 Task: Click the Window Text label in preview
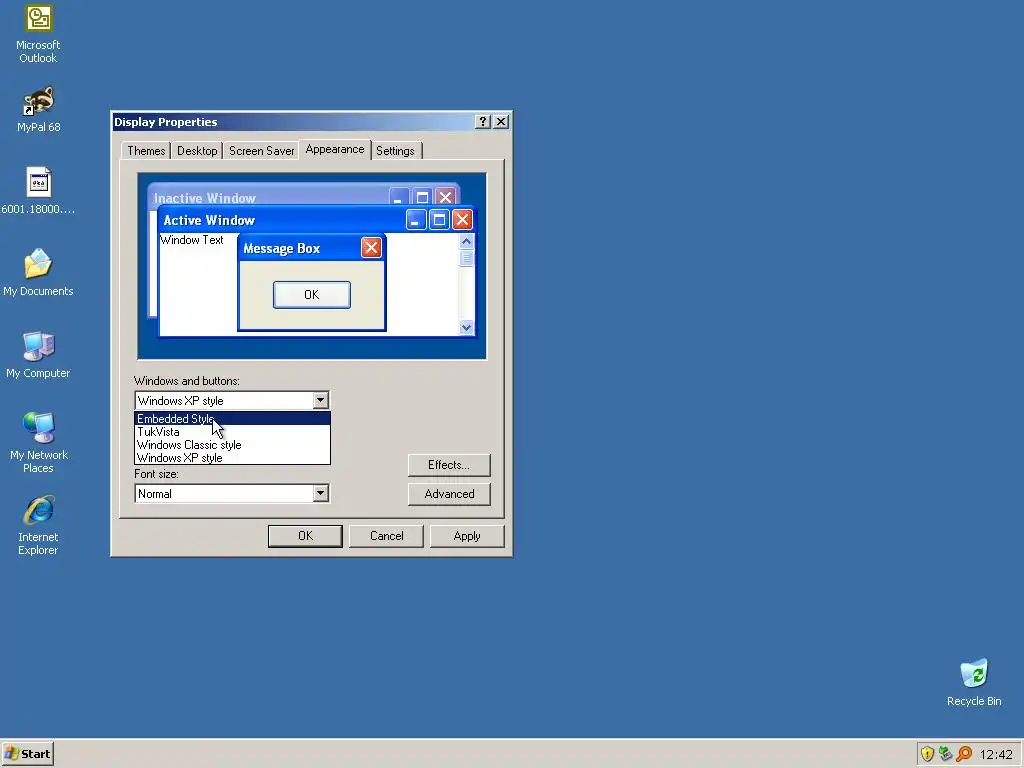tap(191, 240)
